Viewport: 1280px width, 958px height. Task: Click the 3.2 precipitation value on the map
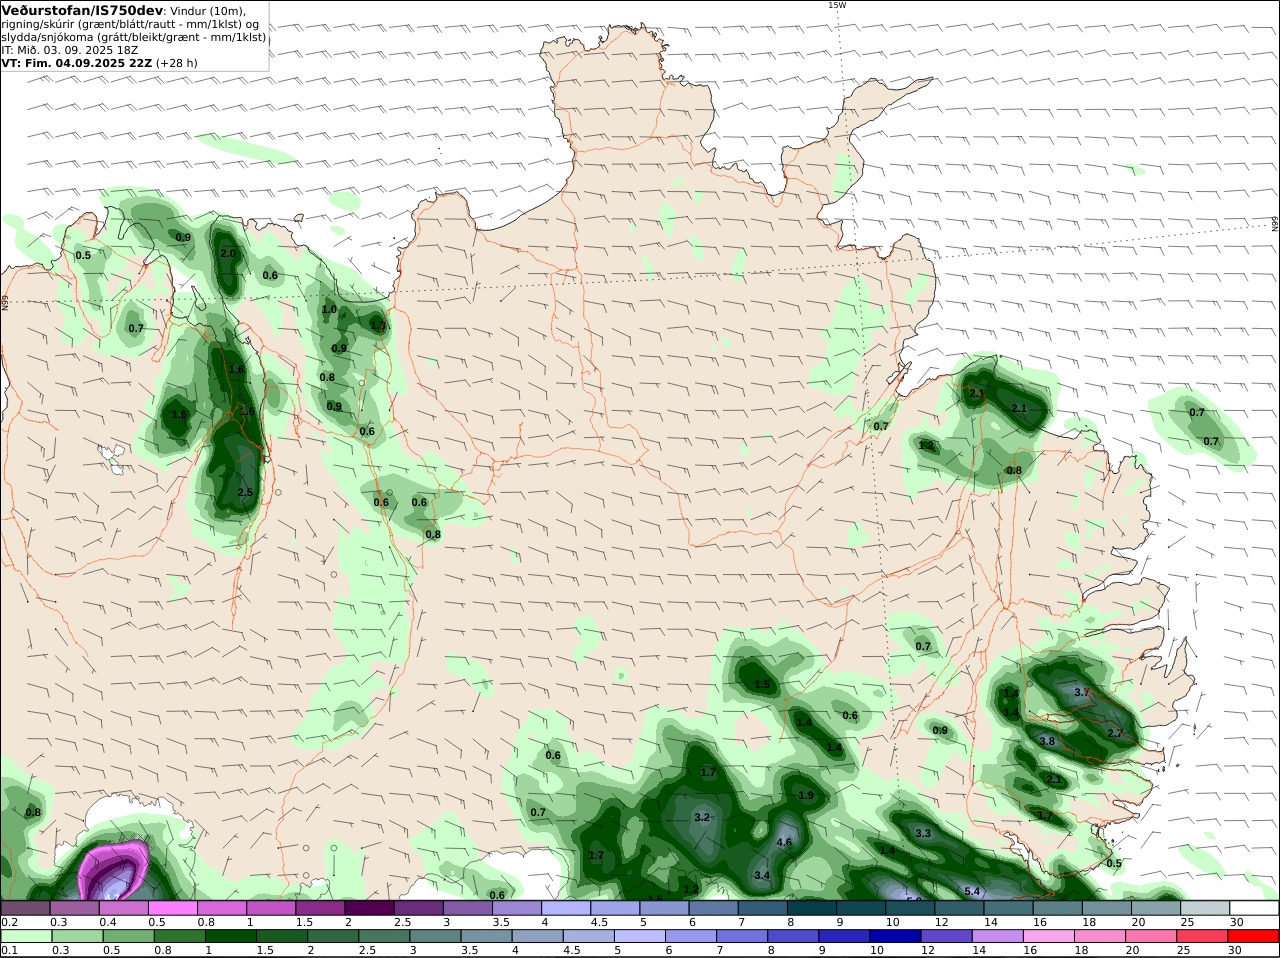tap(702, 817)
